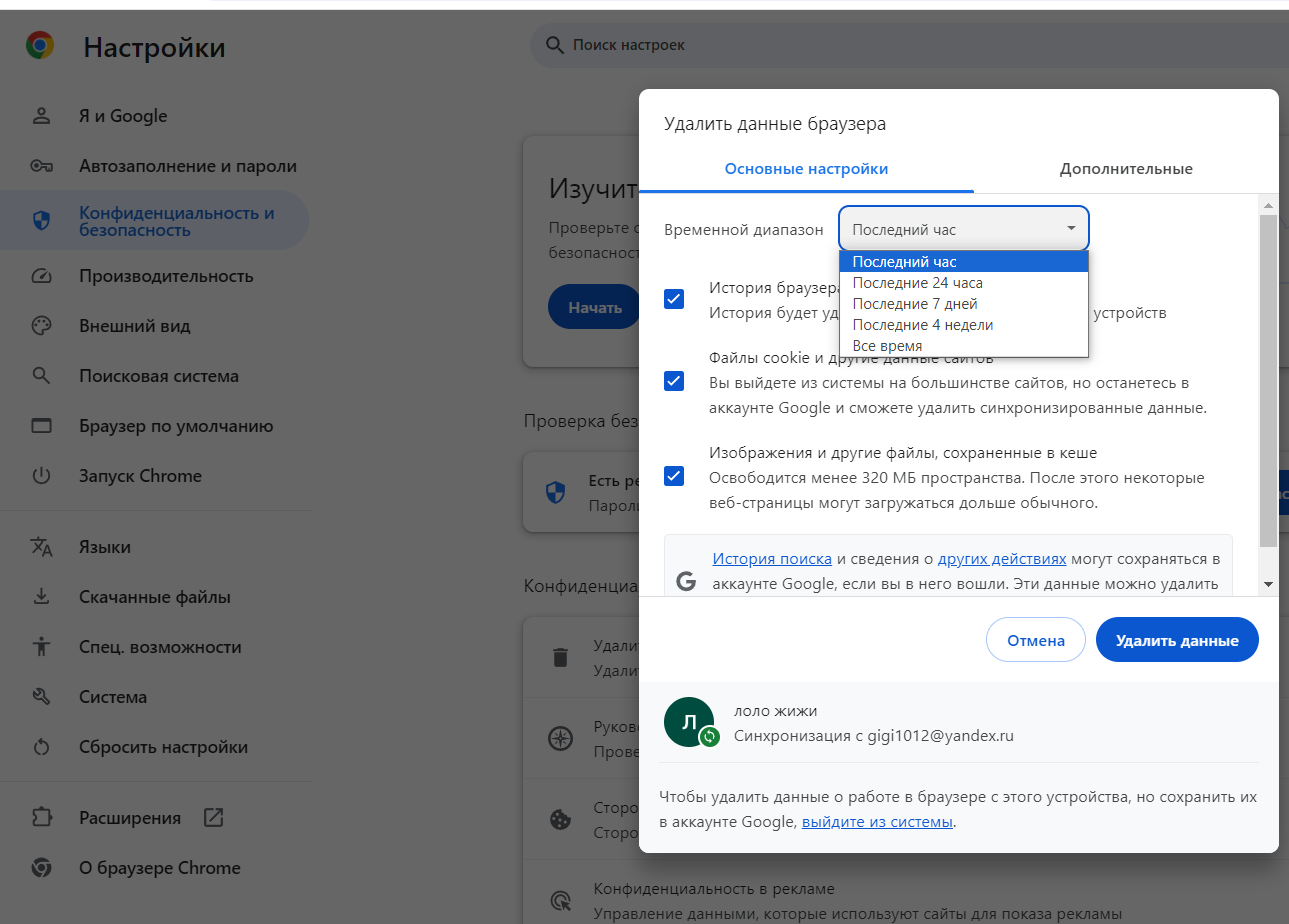
Task: Click the dialog scrollbar down arrow
Action: click(1268, 584)
